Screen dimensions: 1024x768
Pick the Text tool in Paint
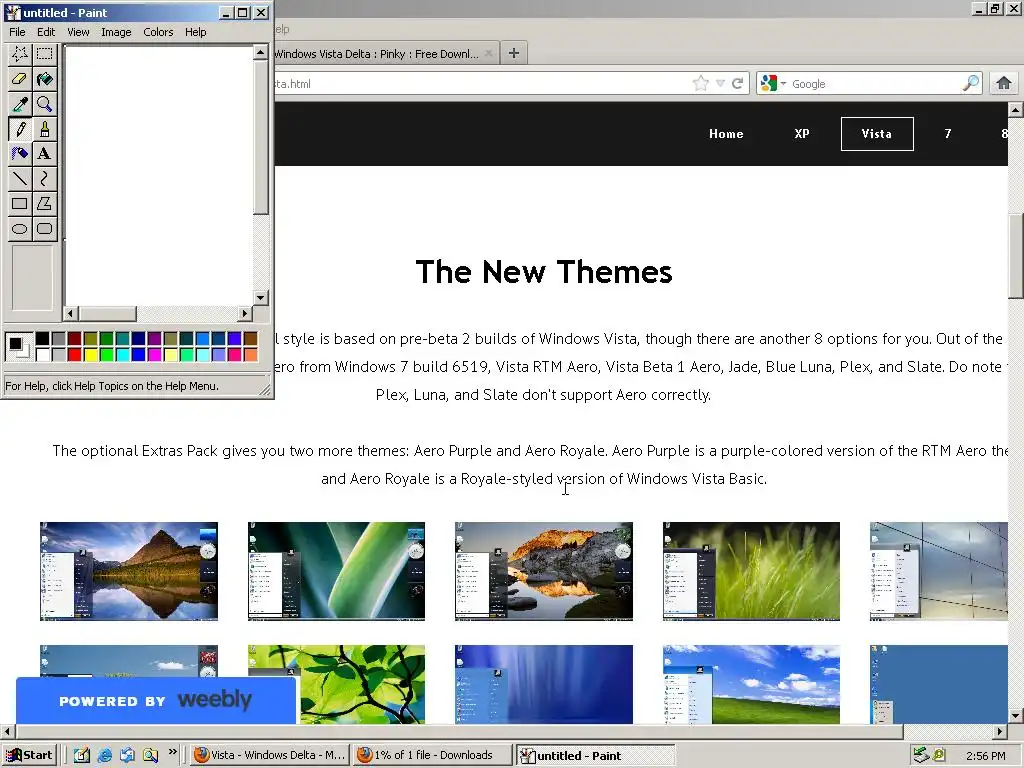pos(44,153)
